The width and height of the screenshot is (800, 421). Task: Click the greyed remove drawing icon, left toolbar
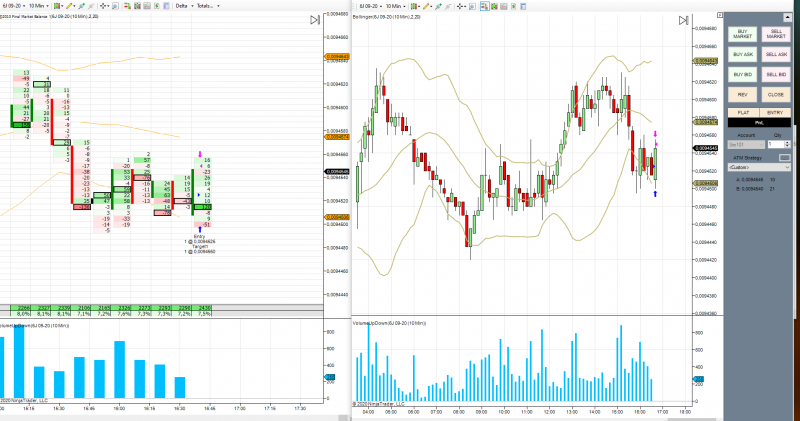pyautogui.click(x=91, y=6)
